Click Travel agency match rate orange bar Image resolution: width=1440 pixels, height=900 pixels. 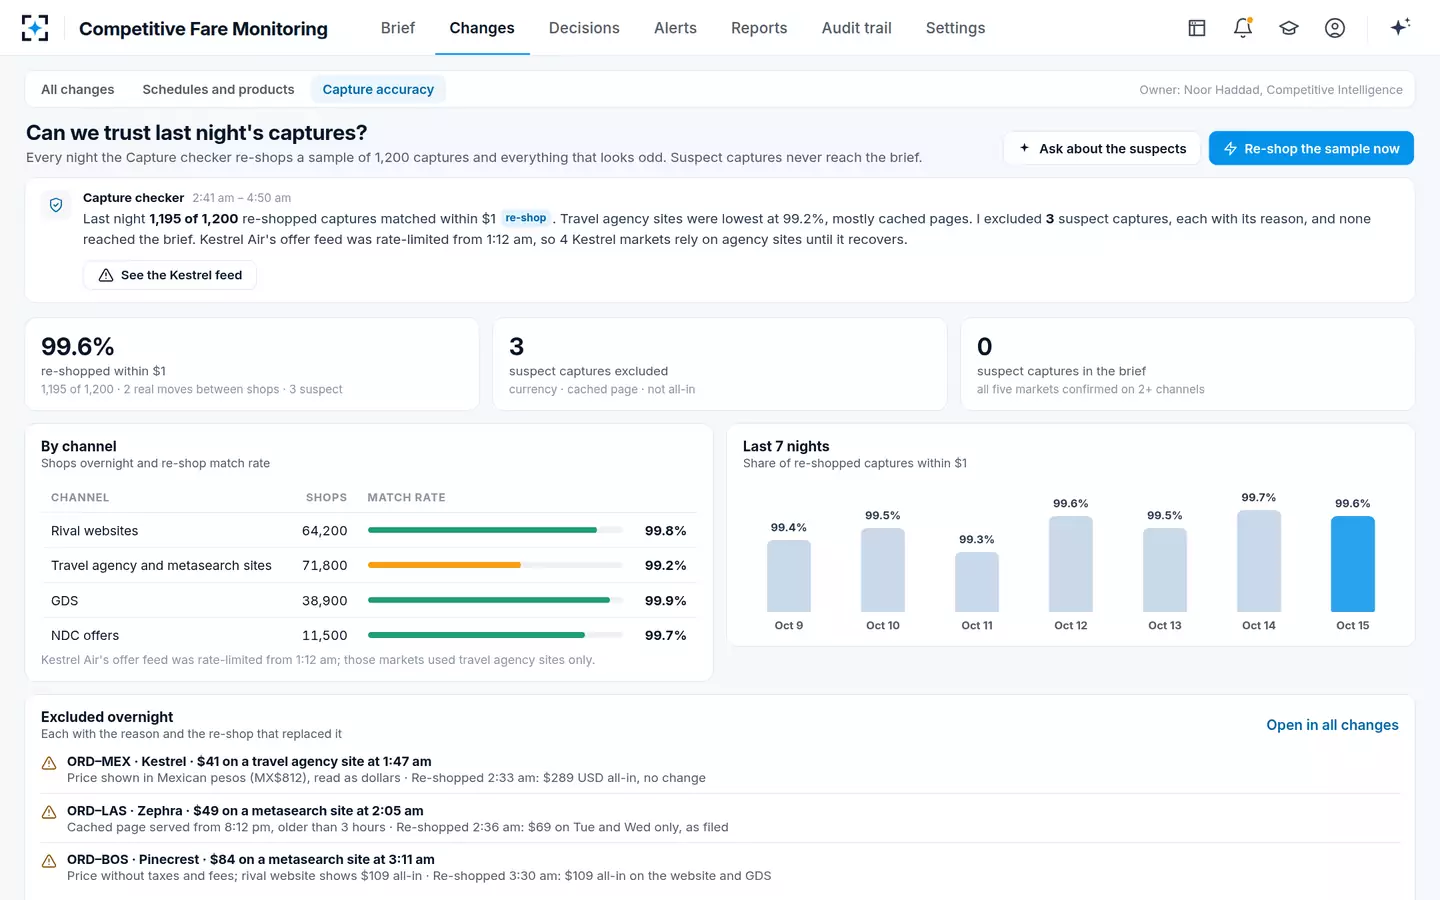click(444, 565)
